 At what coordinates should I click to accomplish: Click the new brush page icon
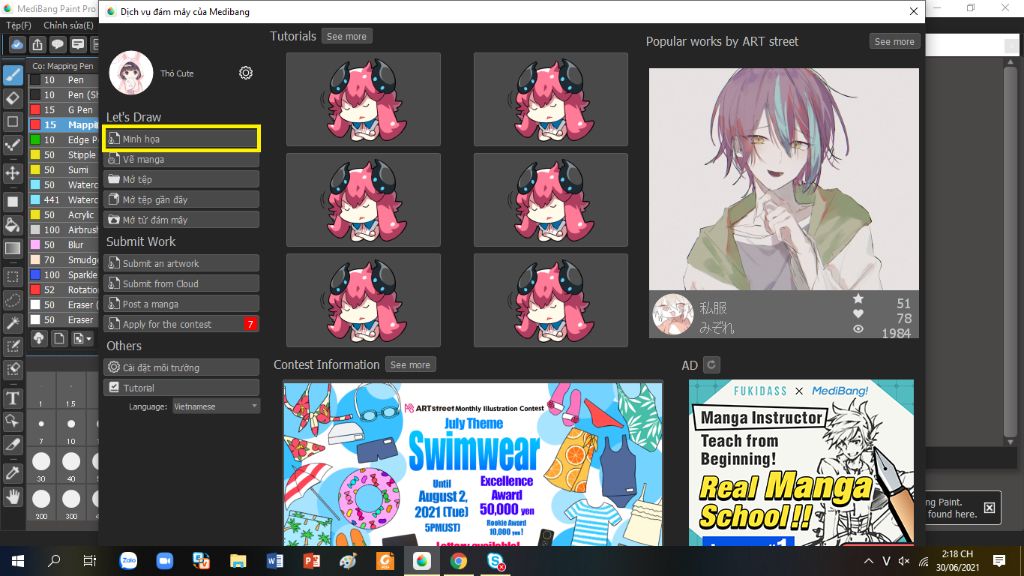(x=59, y=338)
